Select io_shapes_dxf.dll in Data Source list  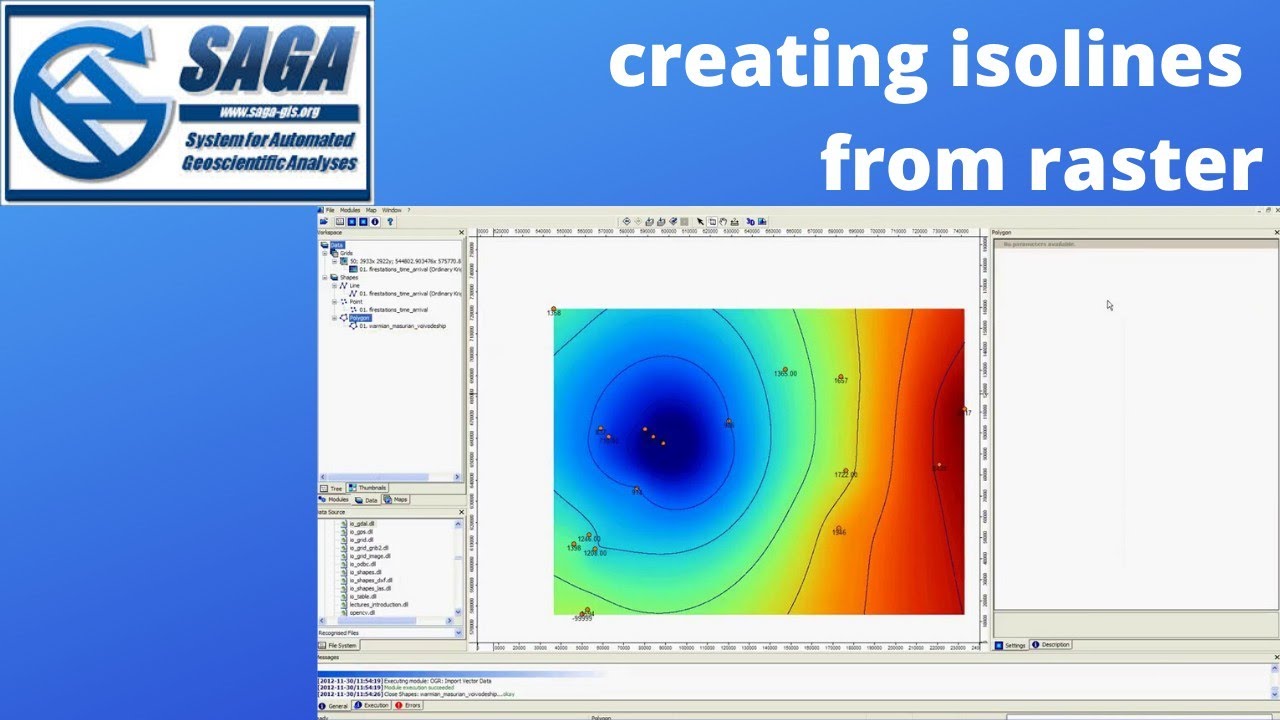(371, 580)
